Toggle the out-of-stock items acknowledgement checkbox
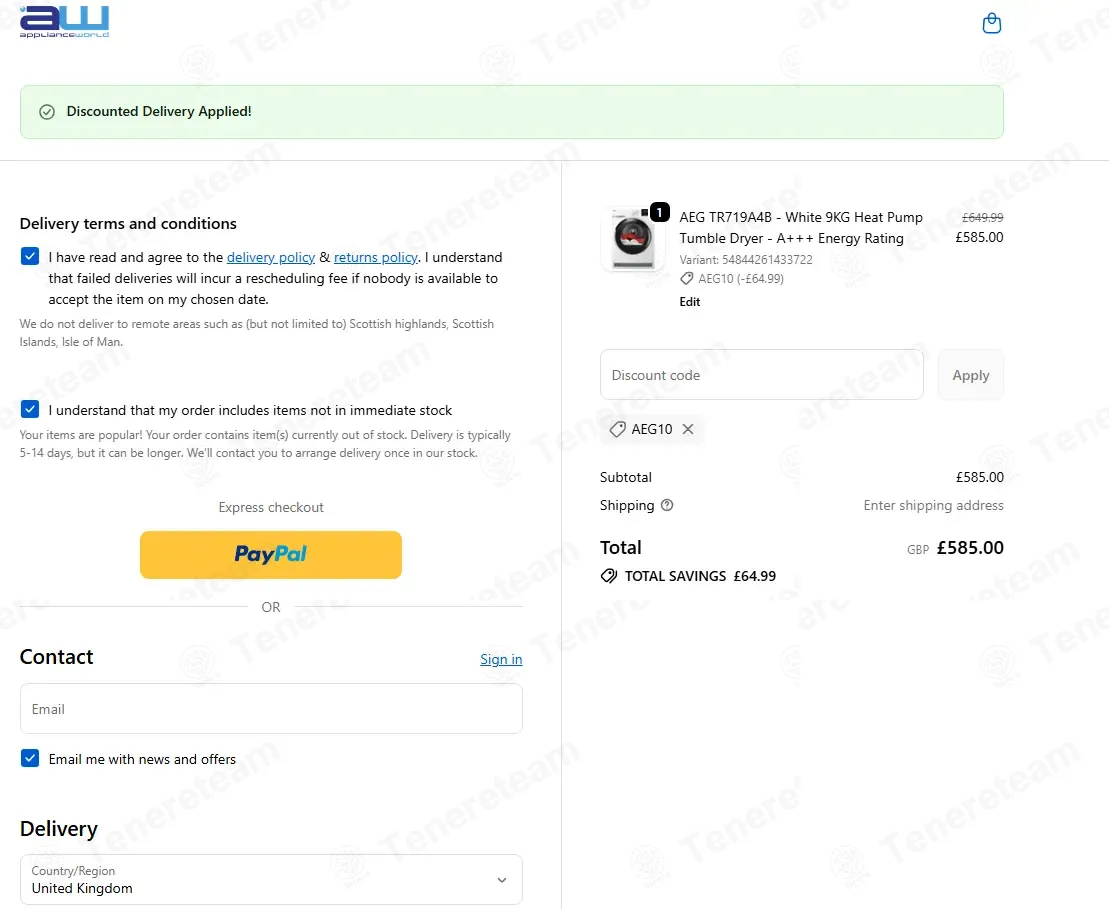Screen dimensions: 1109x909 coord(30,410)
